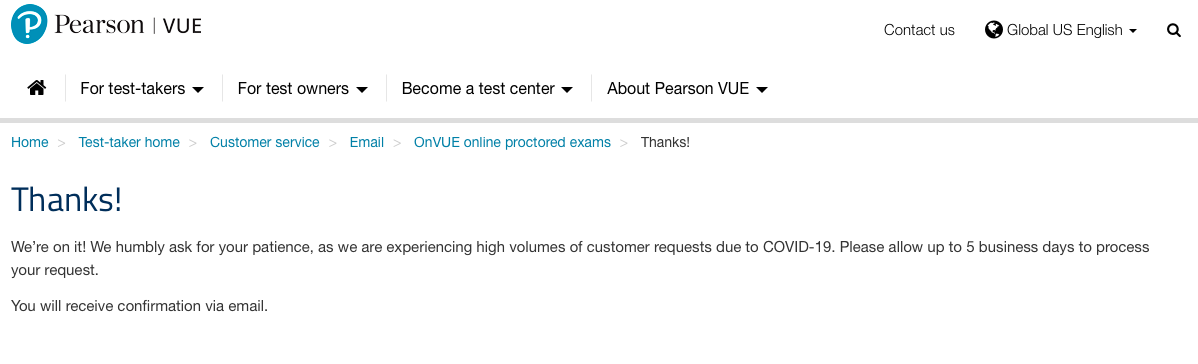
Task: Click the globe language icon
Action: tap(993, 30)
